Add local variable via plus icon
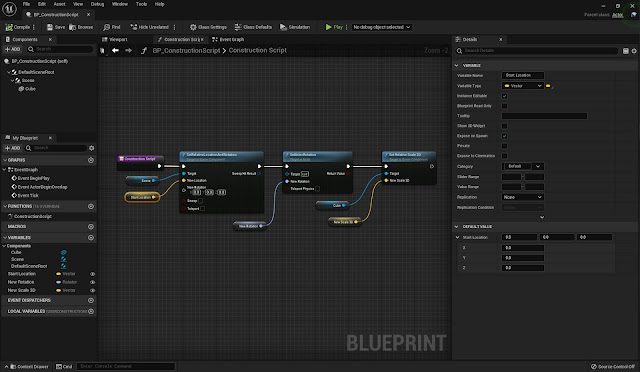640x372 pixels. click(x=91, y=311)
